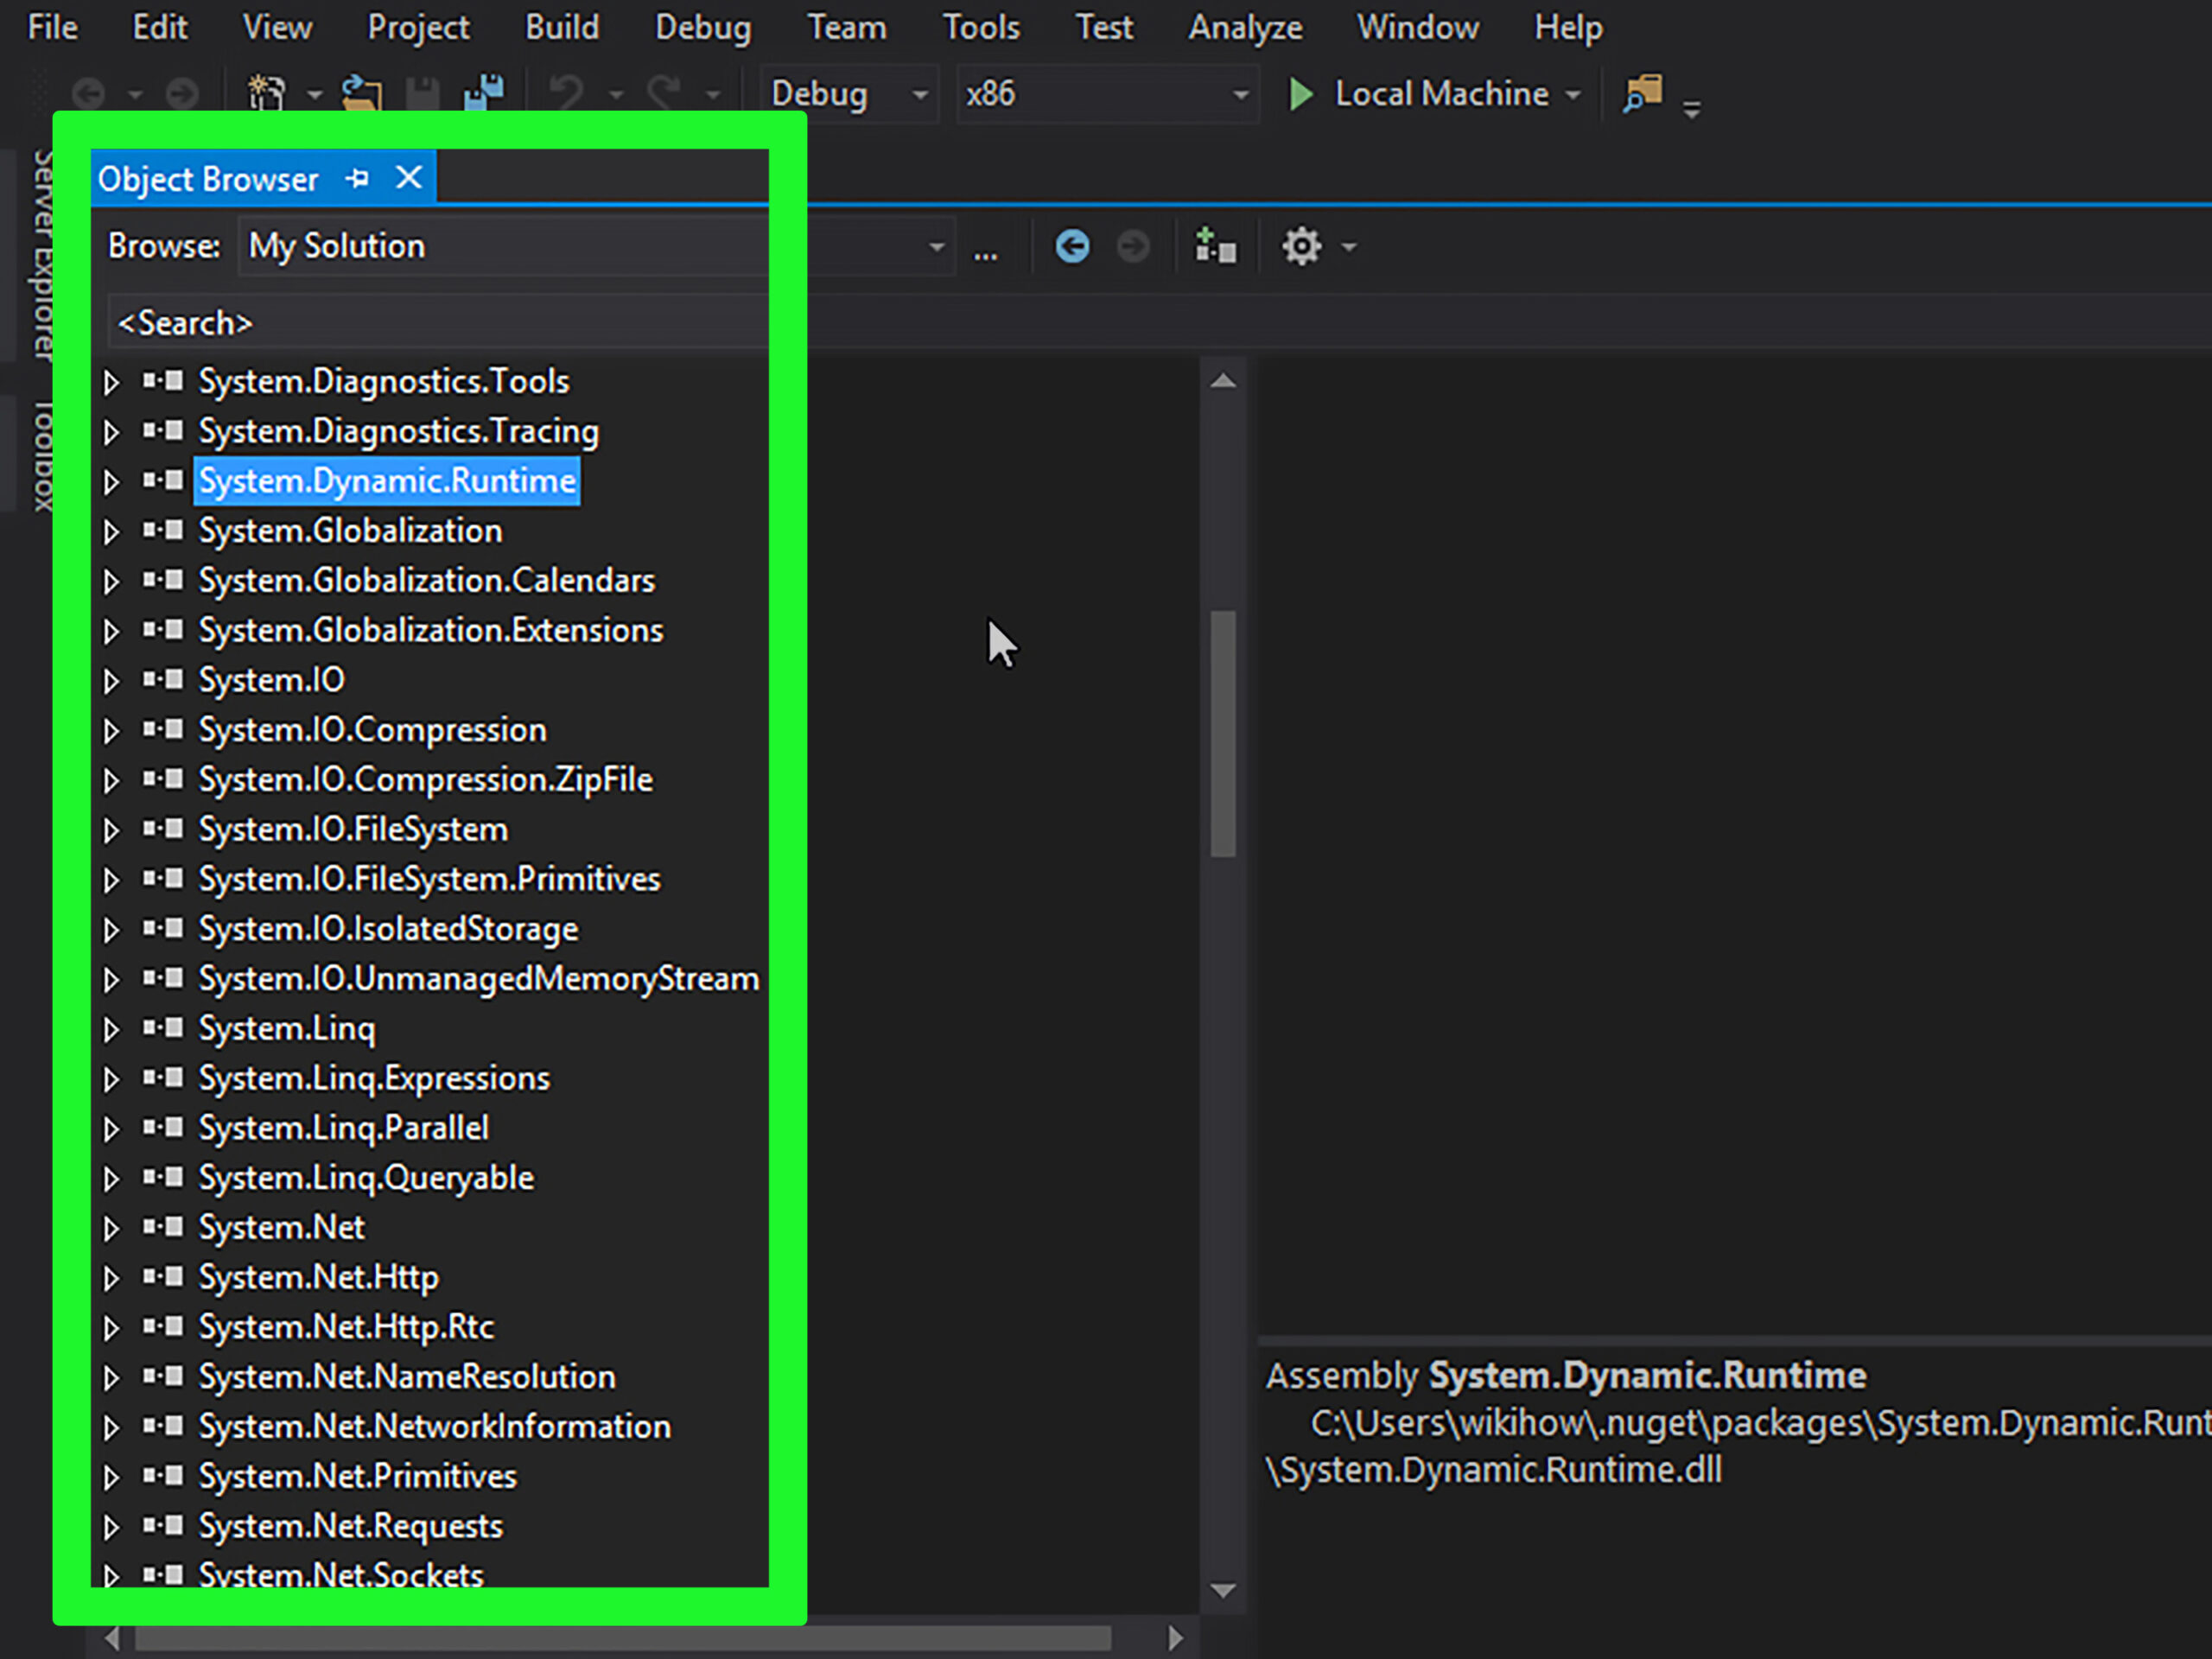
Task: Click the back navigation icon
Action: (x=1073, y=245)
